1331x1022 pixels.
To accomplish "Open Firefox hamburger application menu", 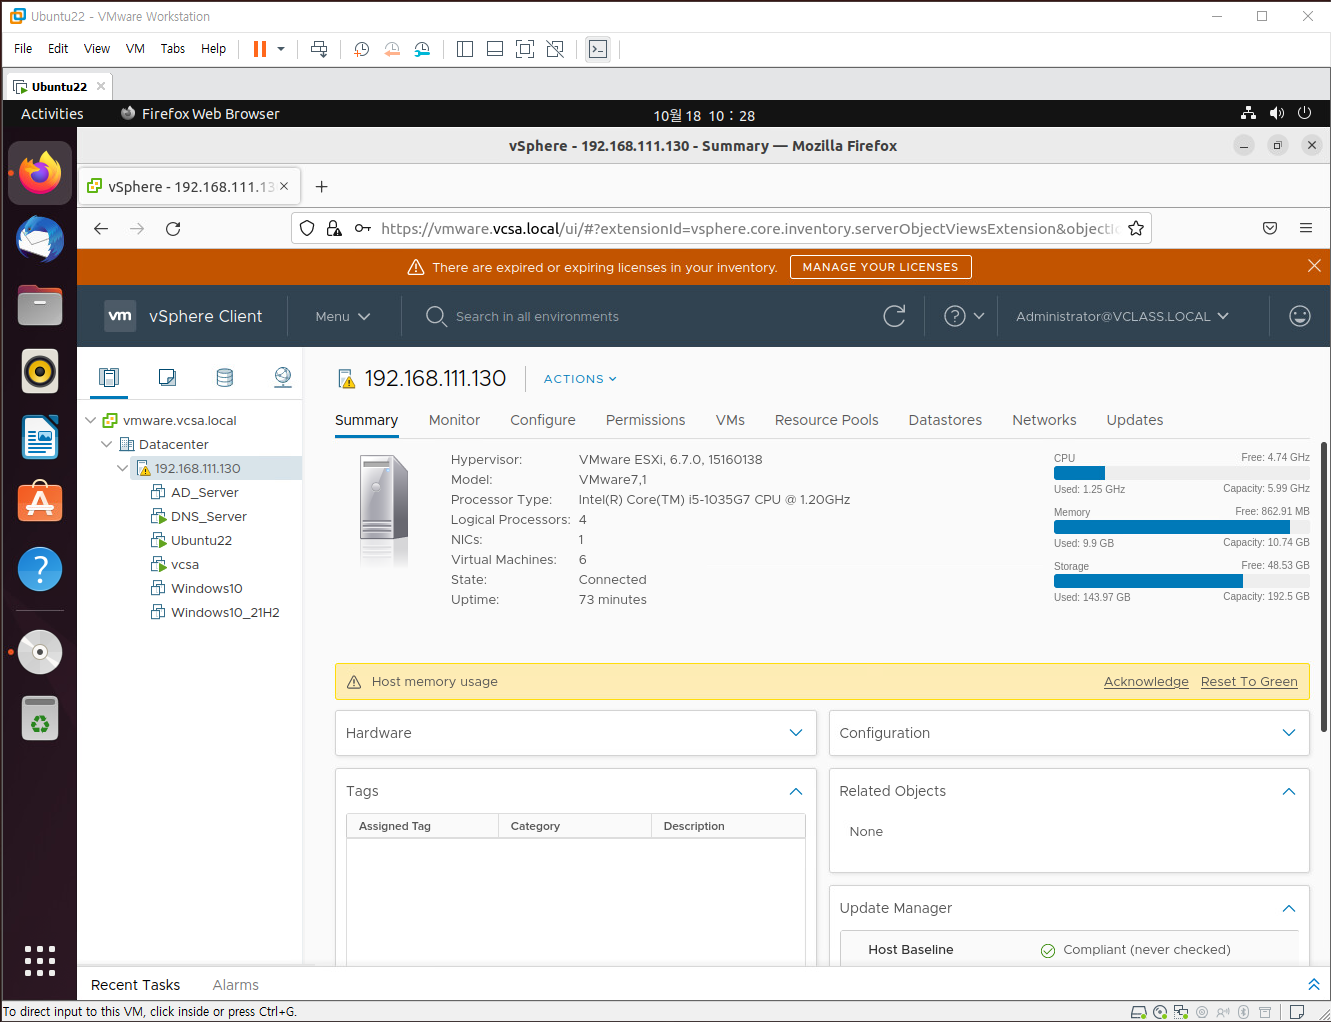I will (1306, 229).
